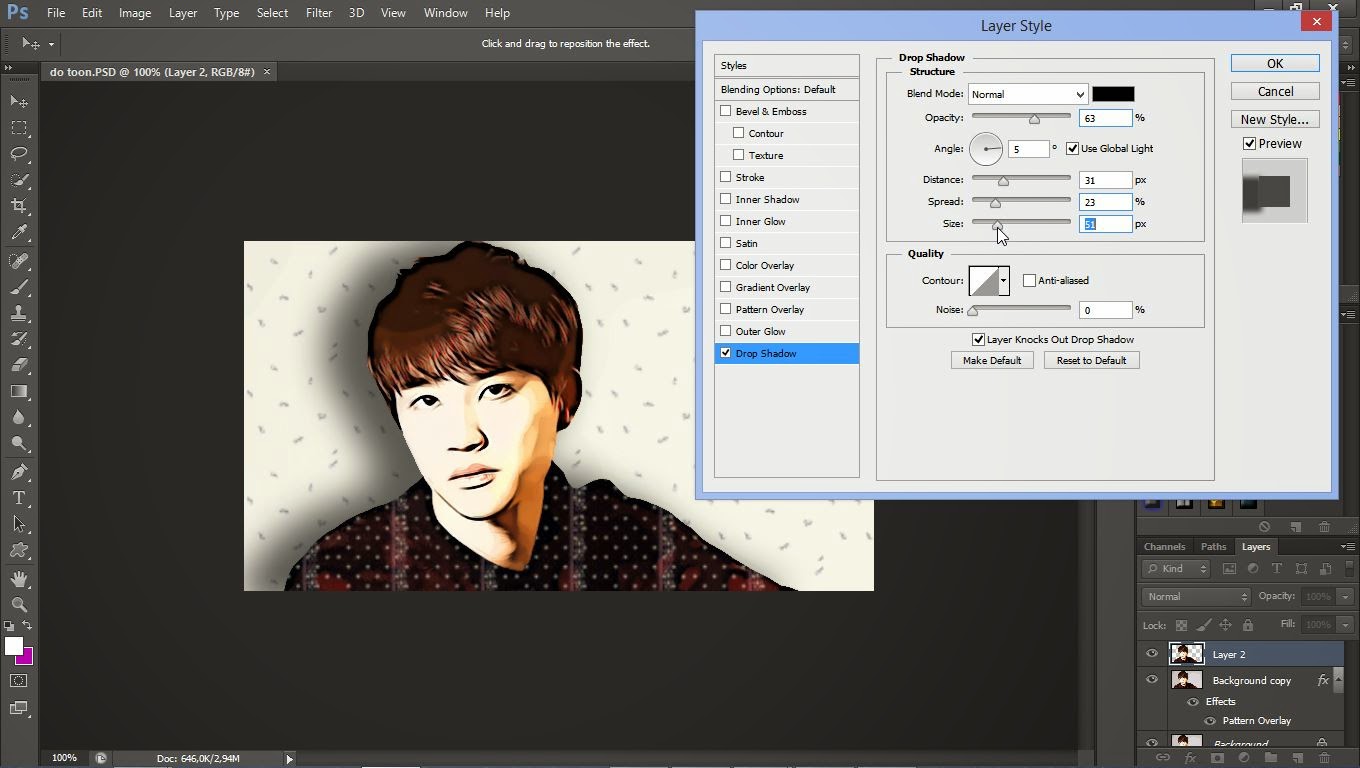This screenshot has width=1360, height=768.
Task: Hide the Layer 2 visibility eye
Action: [1151, 653]
